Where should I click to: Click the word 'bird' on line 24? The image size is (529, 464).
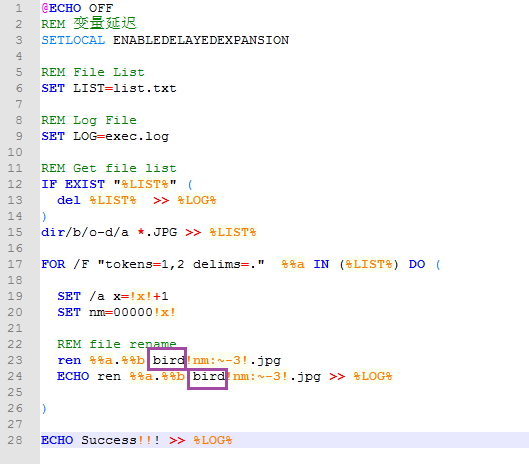(x=208, y=376)
